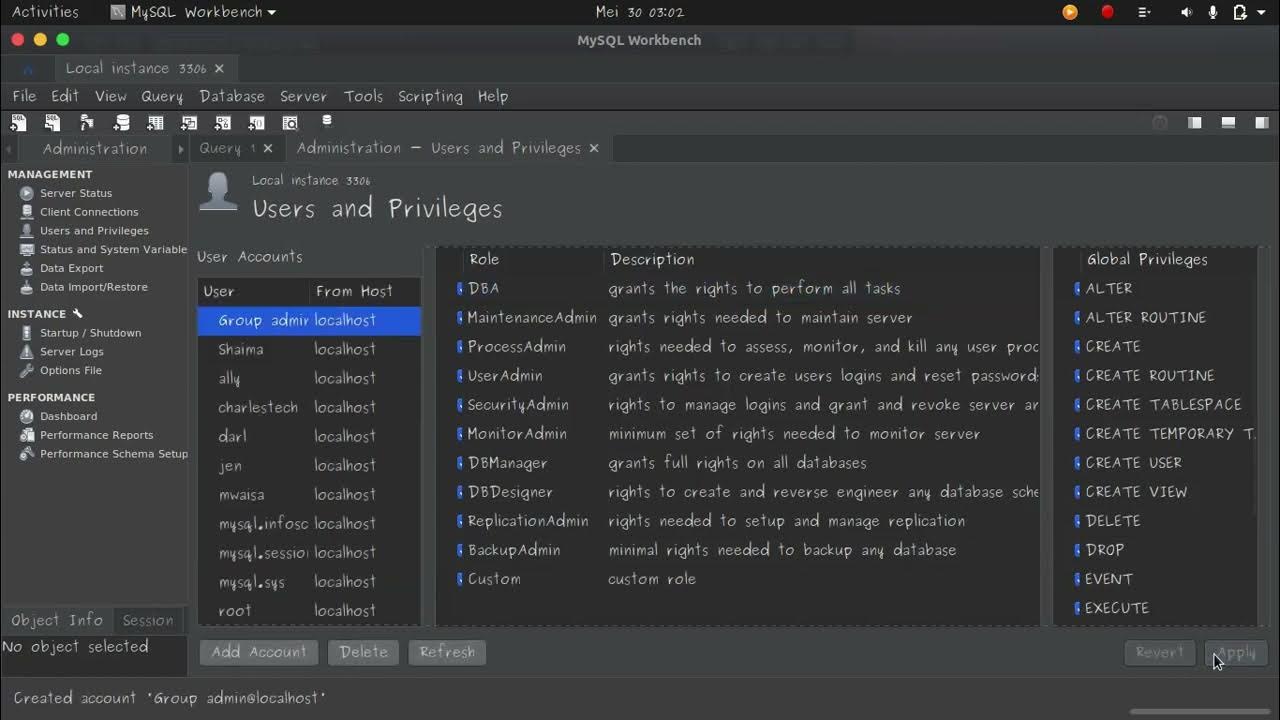Enable the DROP global privilege
The image size is (1280, 720).
(x=1078, y=549)
